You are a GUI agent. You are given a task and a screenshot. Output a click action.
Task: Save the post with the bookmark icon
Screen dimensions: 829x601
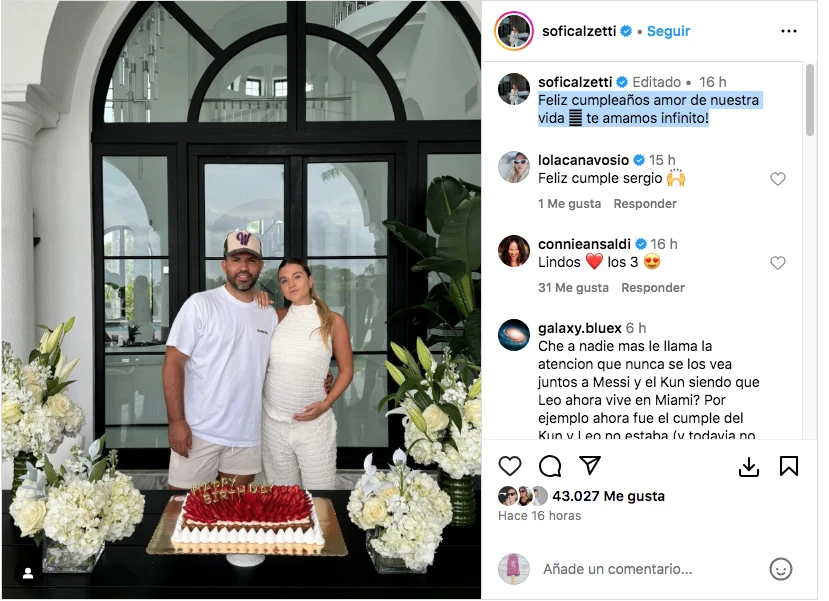click(789, 466)
